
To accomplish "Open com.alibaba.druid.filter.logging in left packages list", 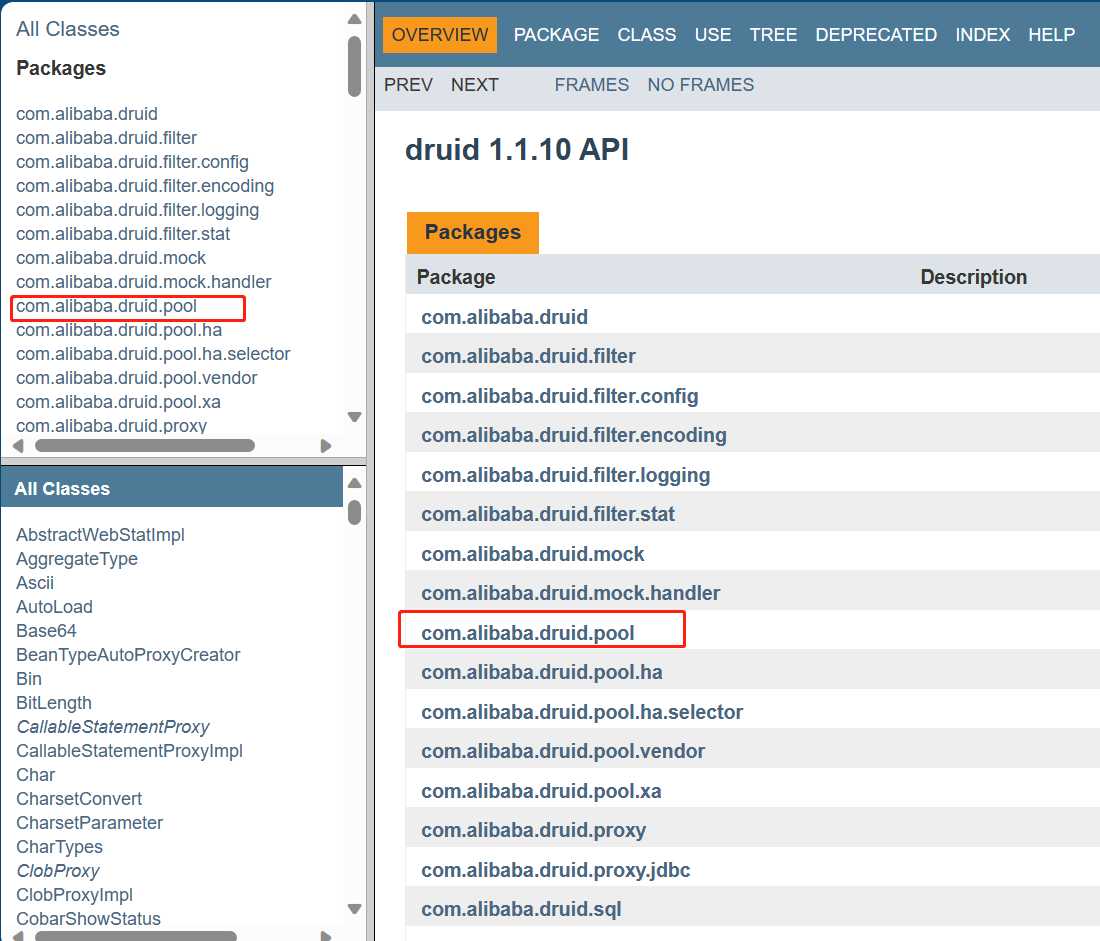I will (138, 210).
